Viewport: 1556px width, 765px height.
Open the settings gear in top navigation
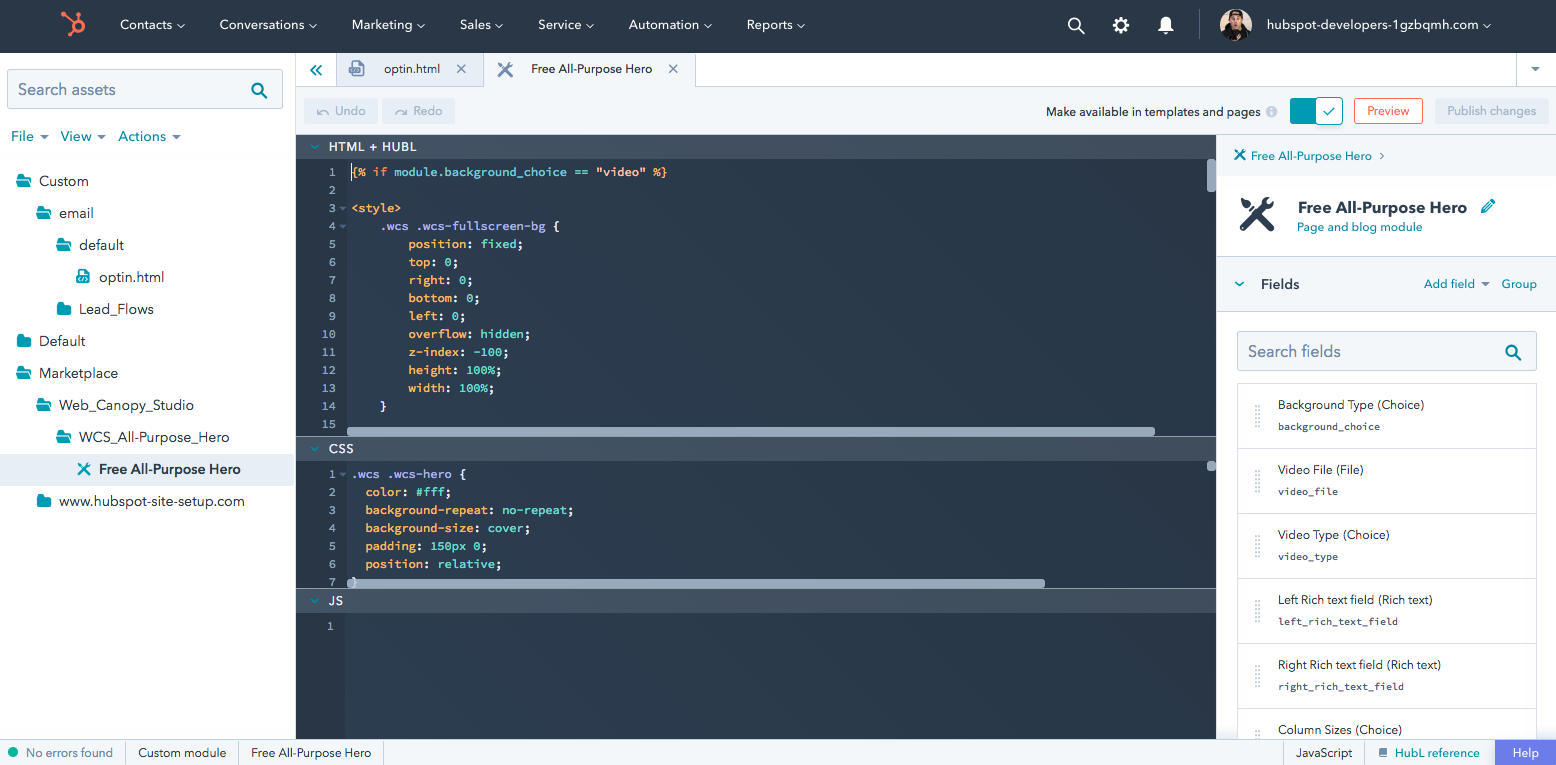(1120, 26)
